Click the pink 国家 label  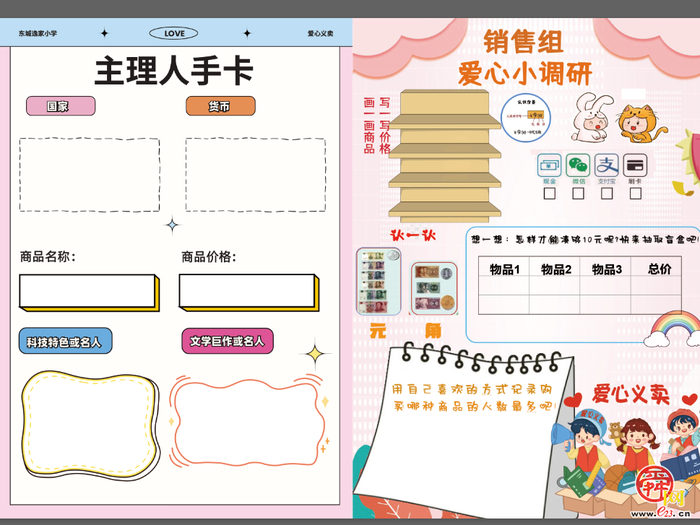point(60,106)
